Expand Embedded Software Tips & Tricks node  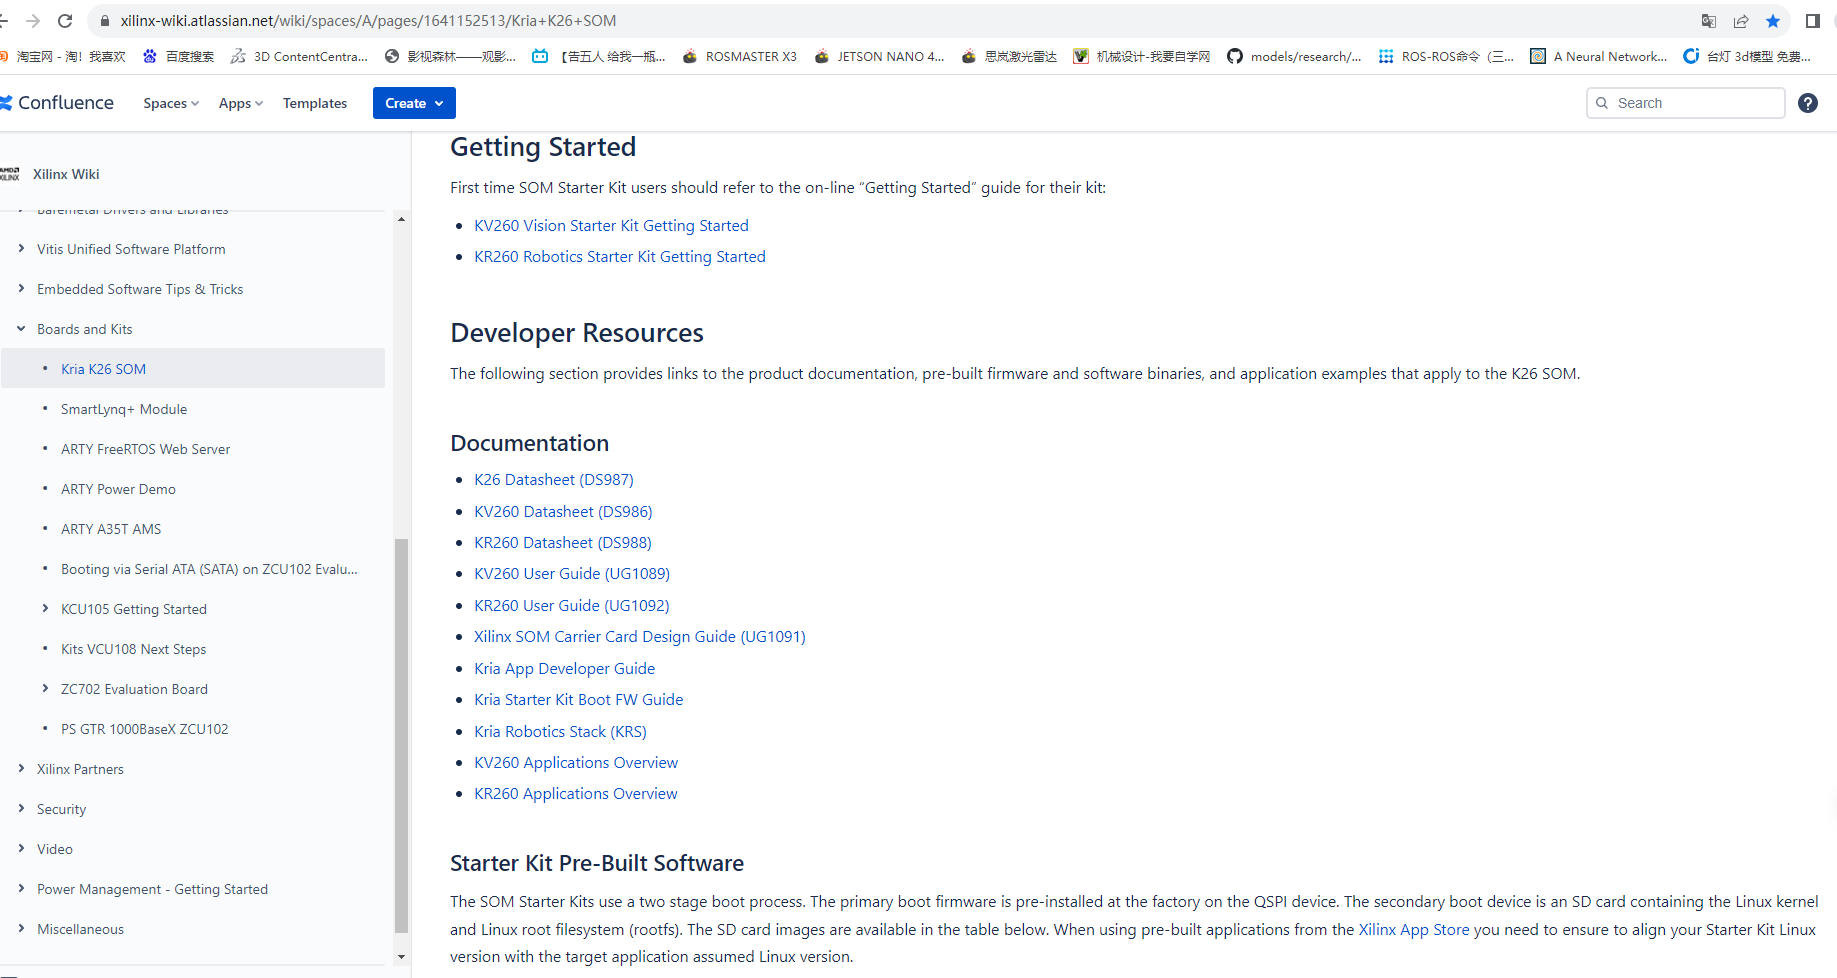tap(21, 289)
